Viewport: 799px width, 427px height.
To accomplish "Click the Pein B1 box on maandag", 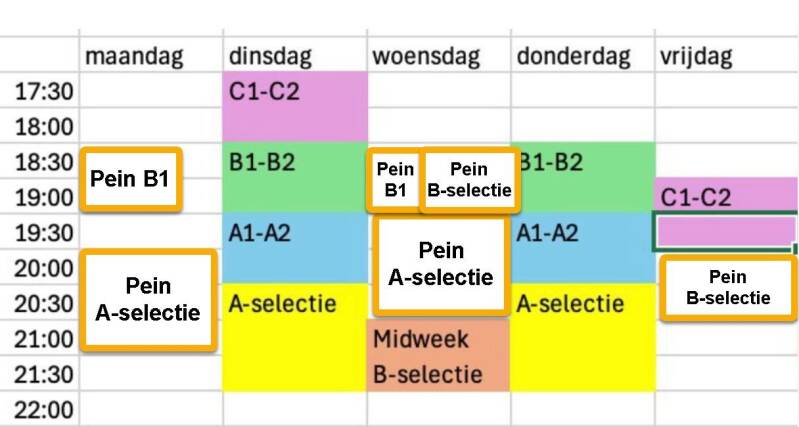I will click(x=131, y=179).
